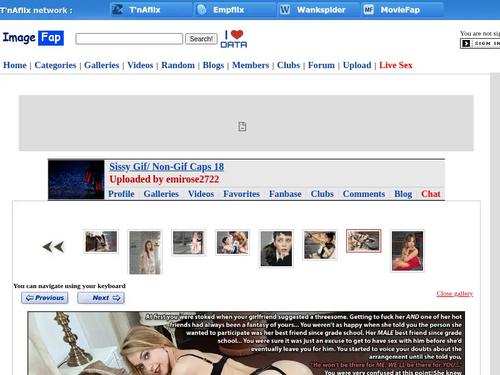Click the double left arrow in thumbnail strip

tap(53, 247)
